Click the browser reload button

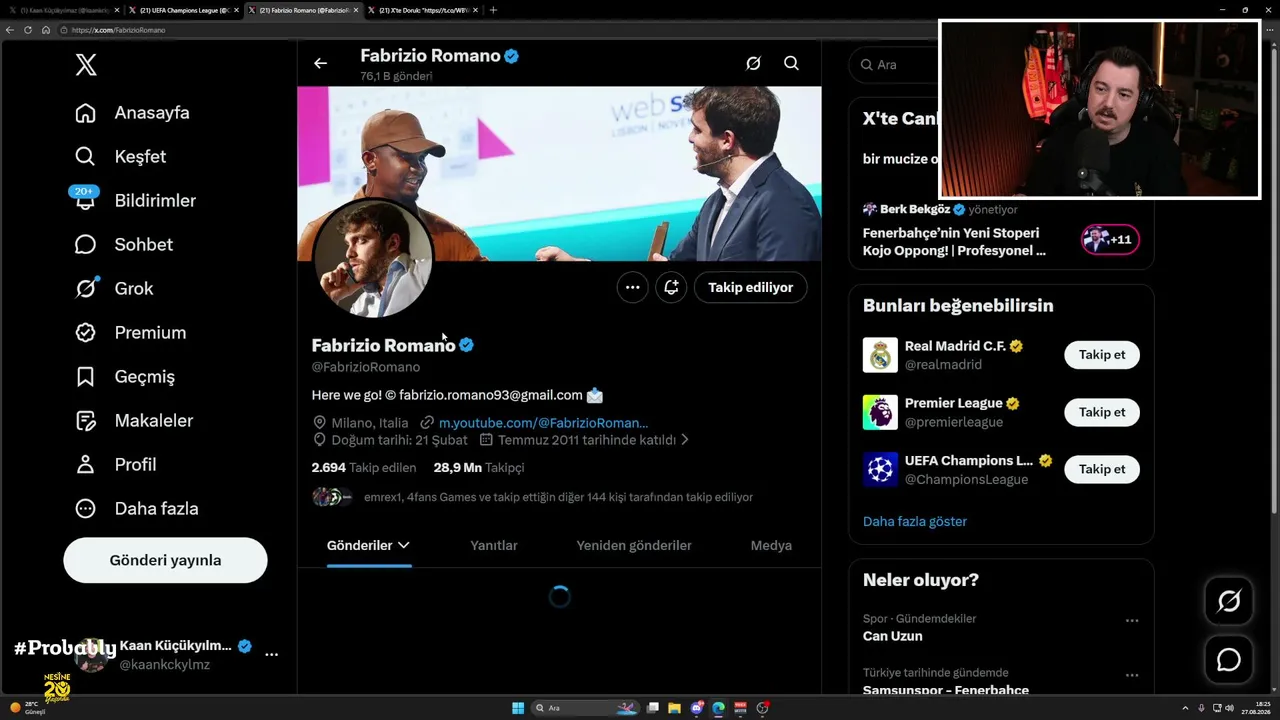pyautogui.click(x=28, y=30)
